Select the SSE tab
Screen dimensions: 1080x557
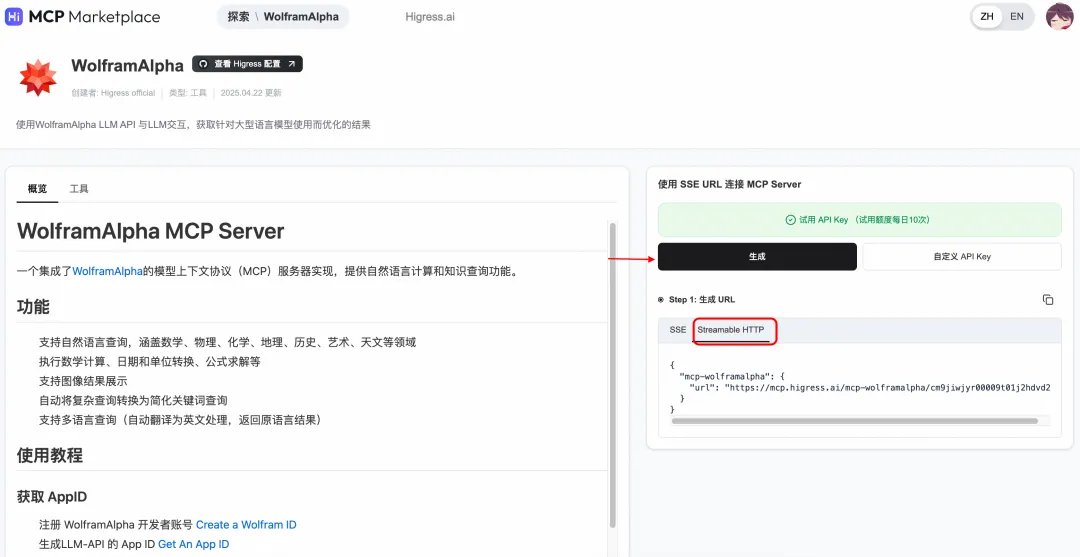tap(678, 330)
